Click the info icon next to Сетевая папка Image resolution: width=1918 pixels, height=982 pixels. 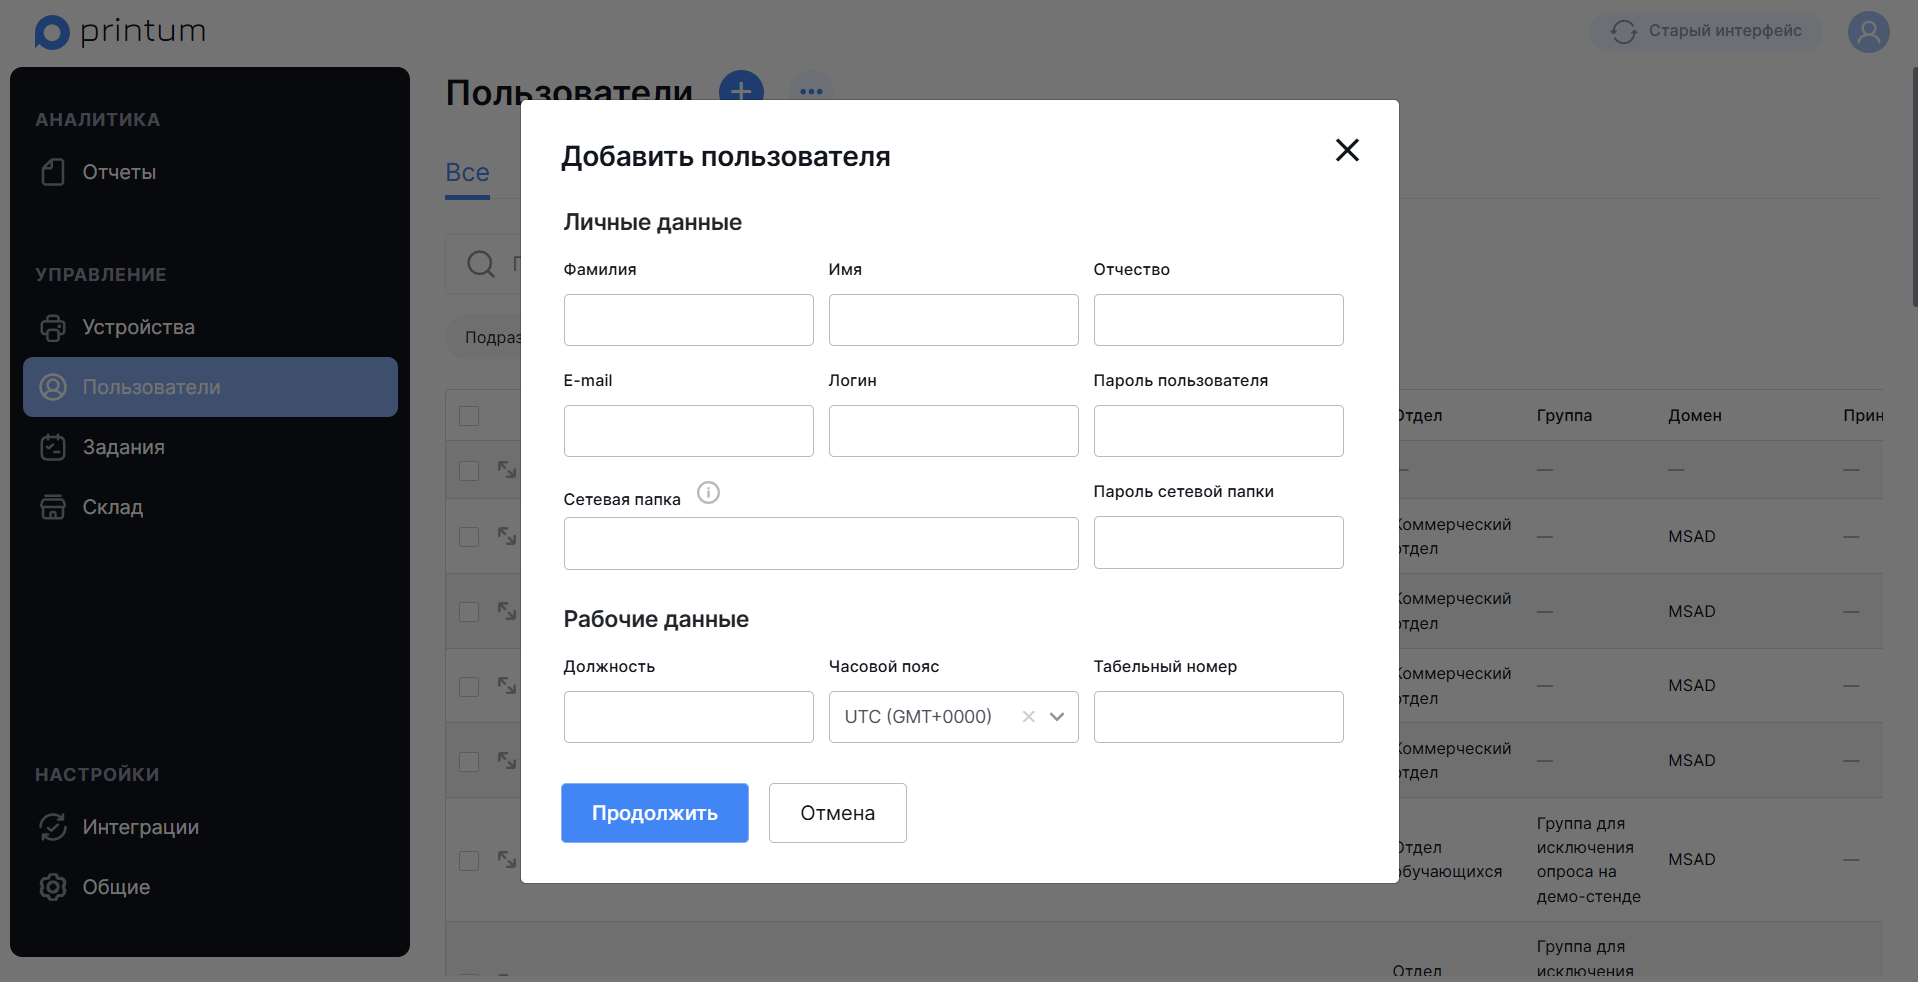click(708, 492)
